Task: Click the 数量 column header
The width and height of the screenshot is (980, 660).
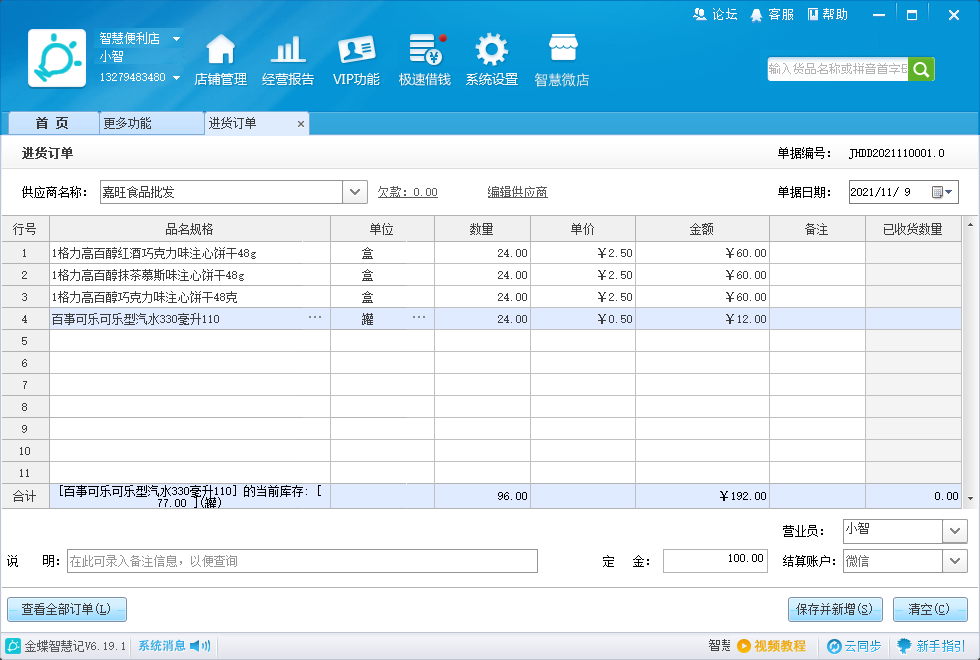Action: [x=482, y=229]
